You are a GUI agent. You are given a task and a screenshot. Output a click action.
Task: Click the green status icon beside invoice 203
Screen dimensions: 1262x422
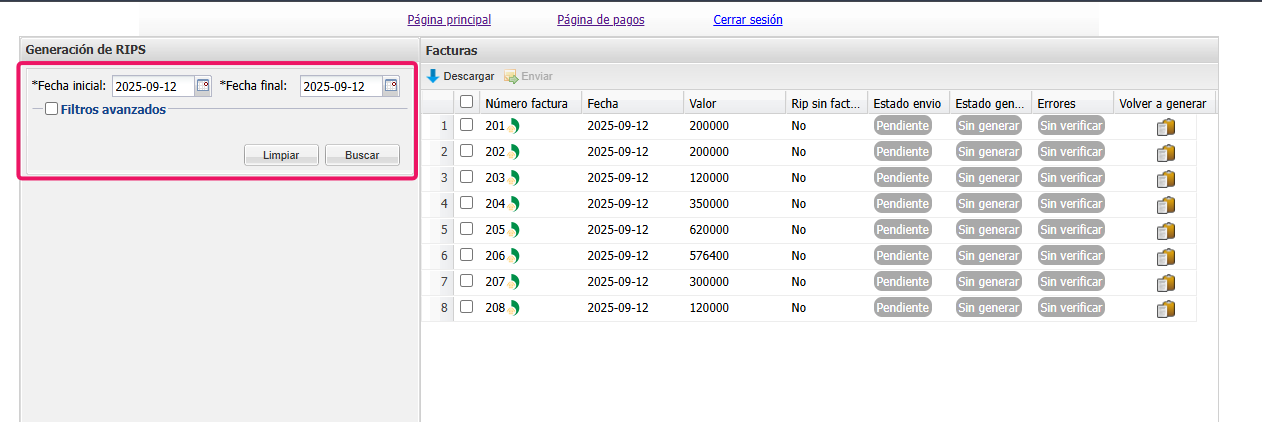click(x=514, y=178)
